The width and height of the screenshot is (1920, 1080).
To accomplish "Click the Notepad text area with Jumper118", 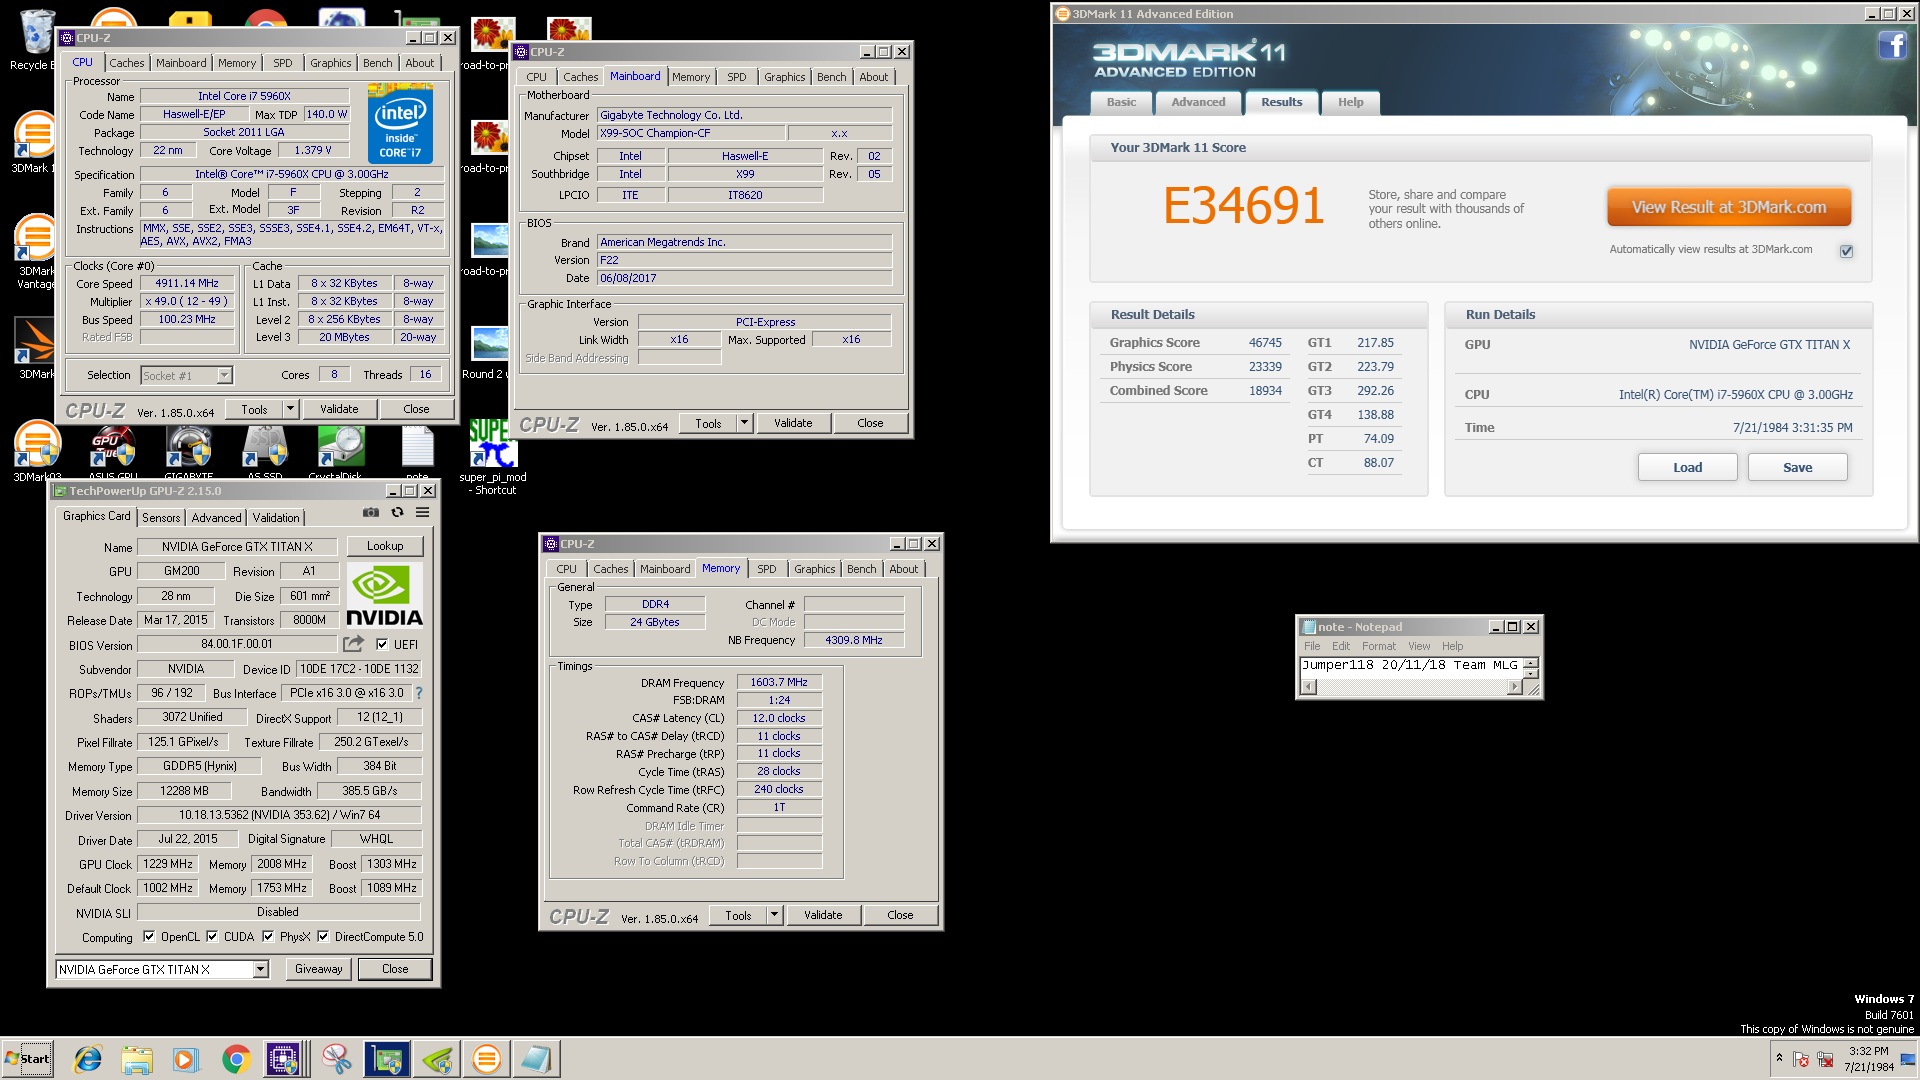I will pos(1410,665).
